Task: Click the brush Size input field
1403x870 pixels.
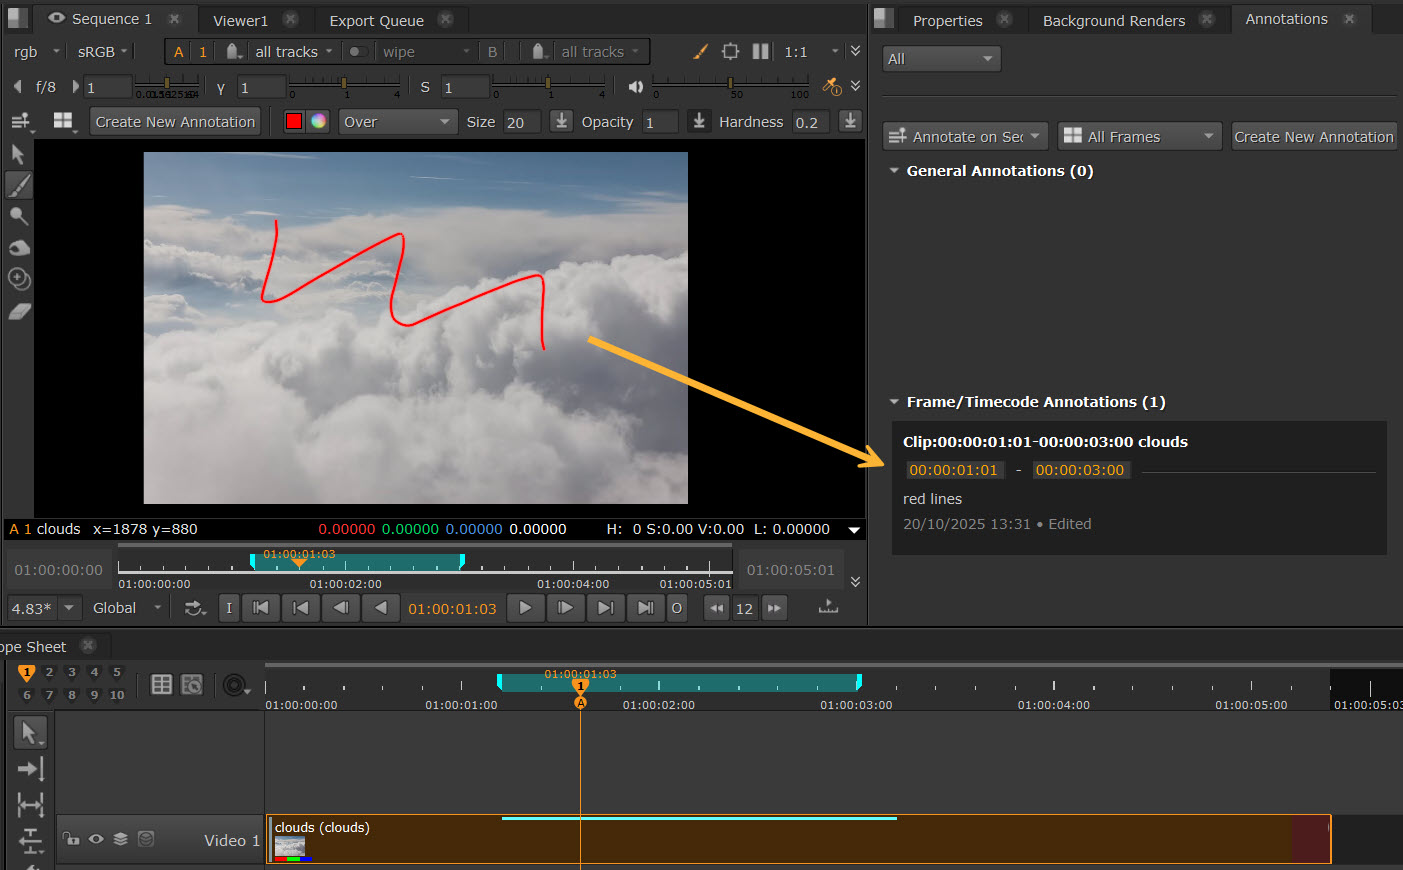Action: (x=521, y=122)
